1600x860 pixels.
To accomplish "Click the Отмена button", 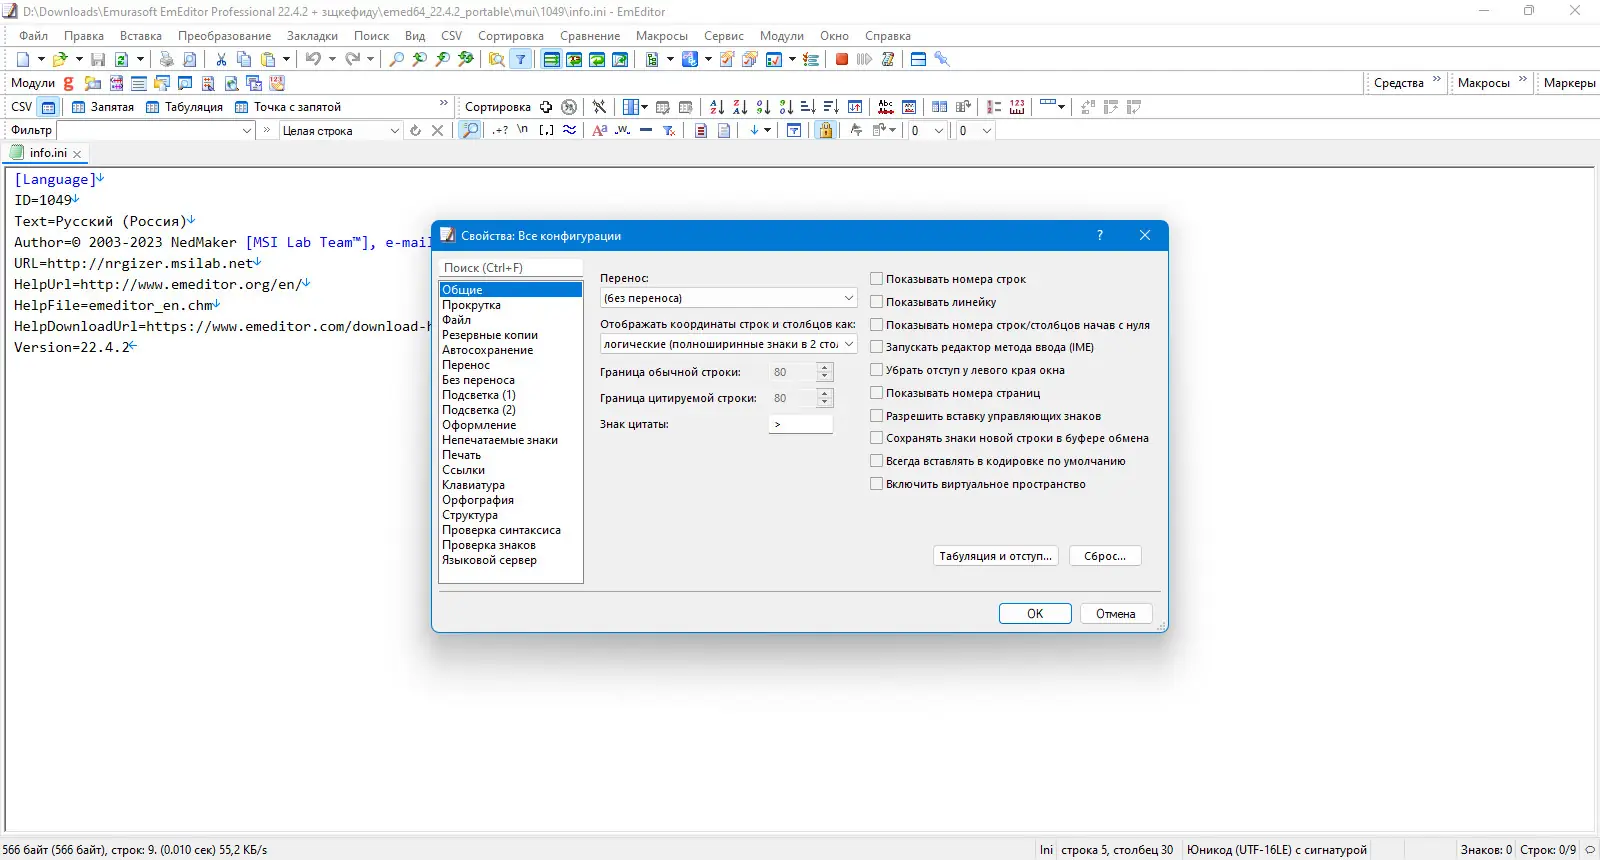I will [x=1116, y=614].
